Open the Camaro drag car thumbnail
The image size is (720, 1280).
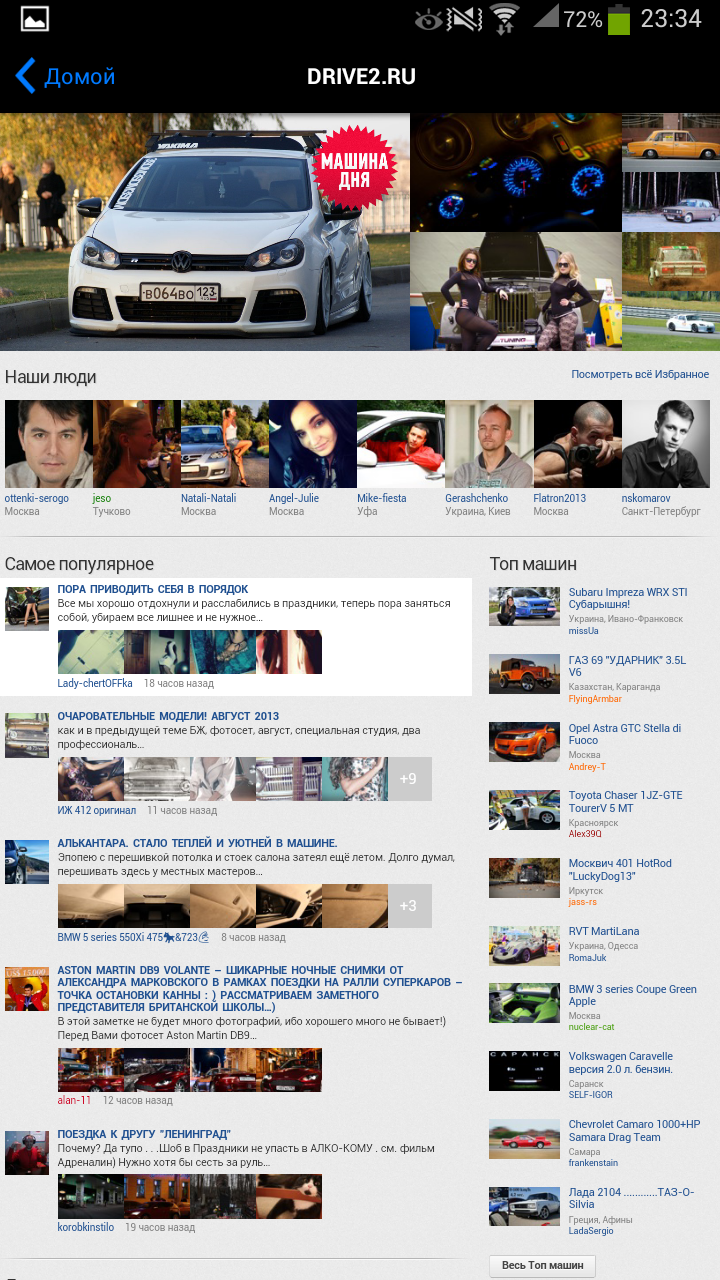click(x=524, y=1138)
